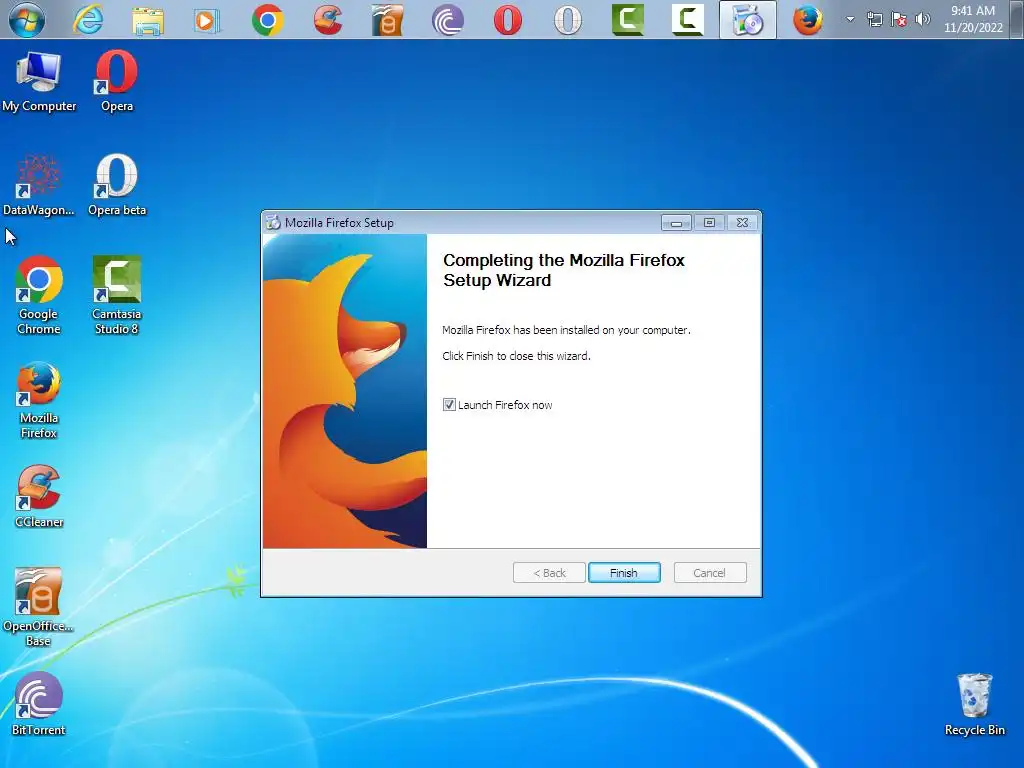Image resolution: width=1024 pixels, height=768 pixels.
Task: Open Windows Explorer folder icon in taskbar
Action: point(148,20)
